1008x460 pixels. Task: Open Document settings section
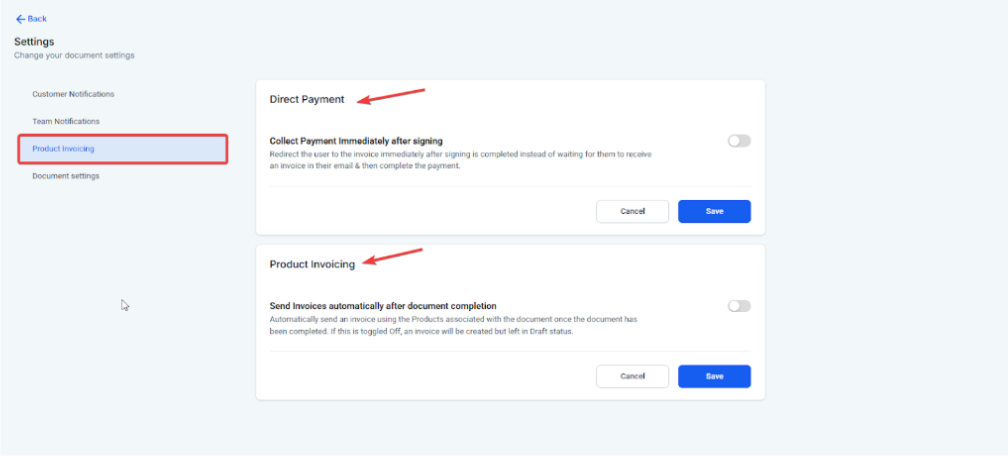66,176
